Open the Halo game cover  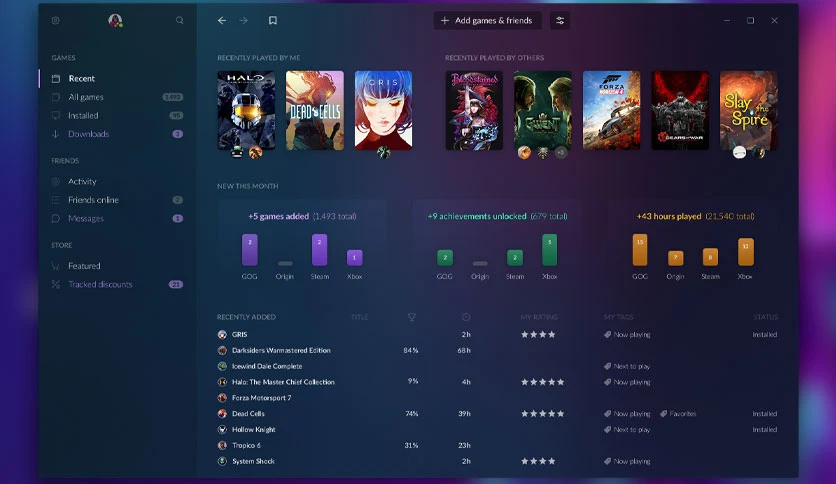246,110
